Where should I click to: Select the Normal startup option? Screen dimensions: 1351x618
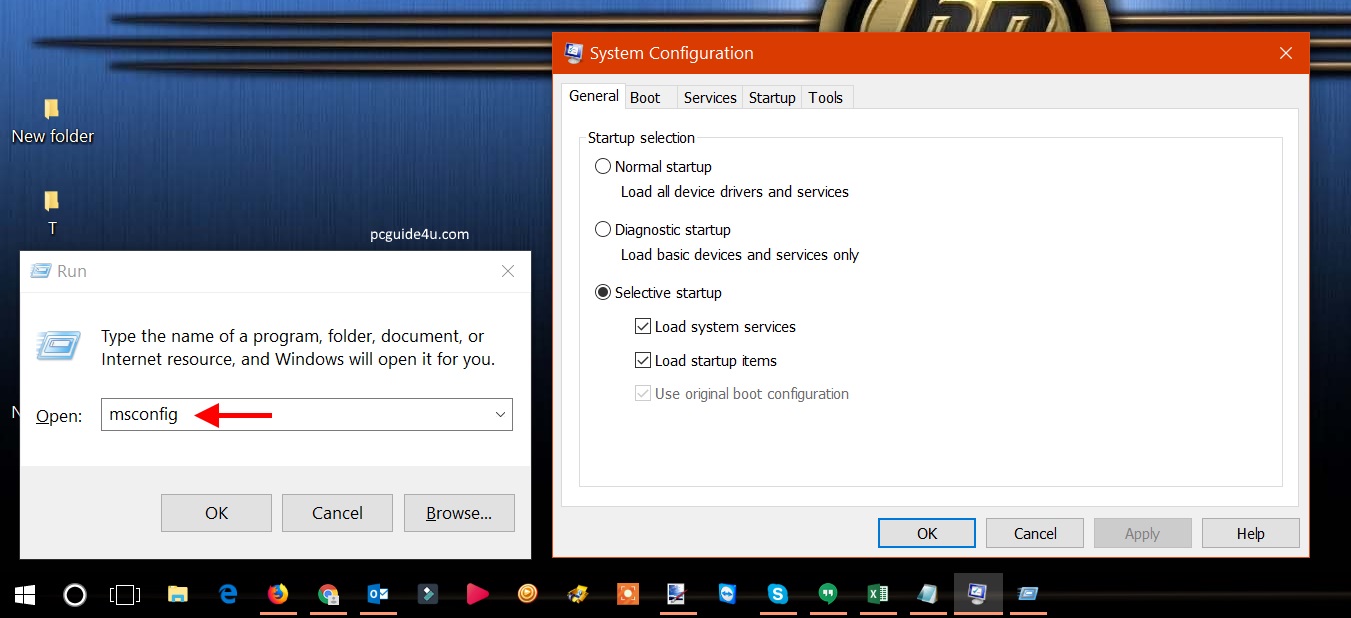coord(603,167)
